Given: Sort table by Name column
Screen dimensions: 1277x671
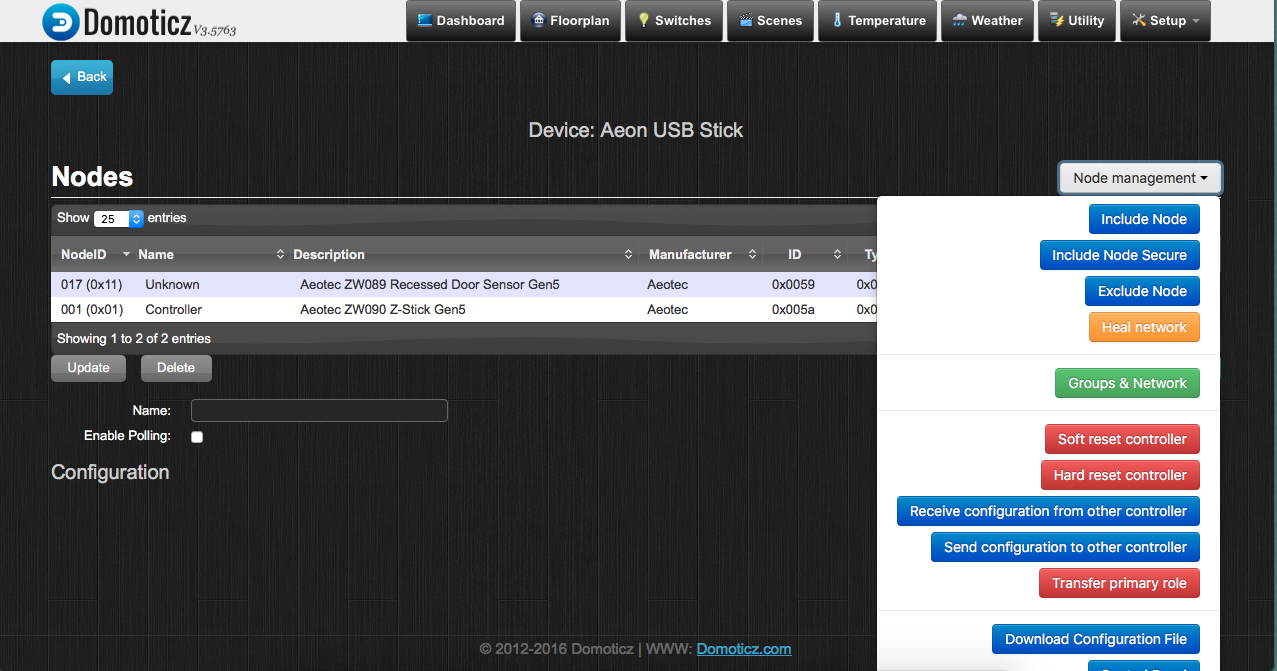Looking at the screenshot, I should [x=209, y=254].
